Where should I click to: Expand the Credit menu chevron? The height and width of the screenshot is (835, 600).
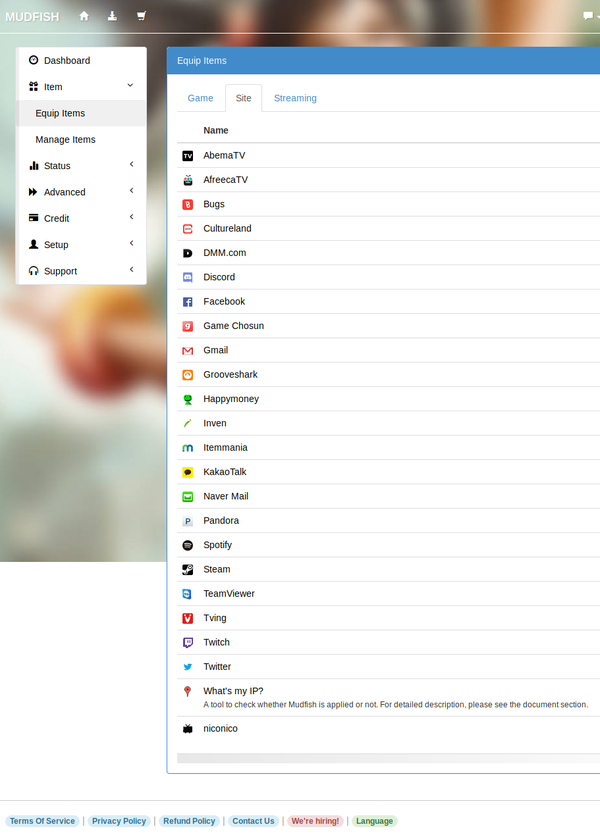(131, 217)
